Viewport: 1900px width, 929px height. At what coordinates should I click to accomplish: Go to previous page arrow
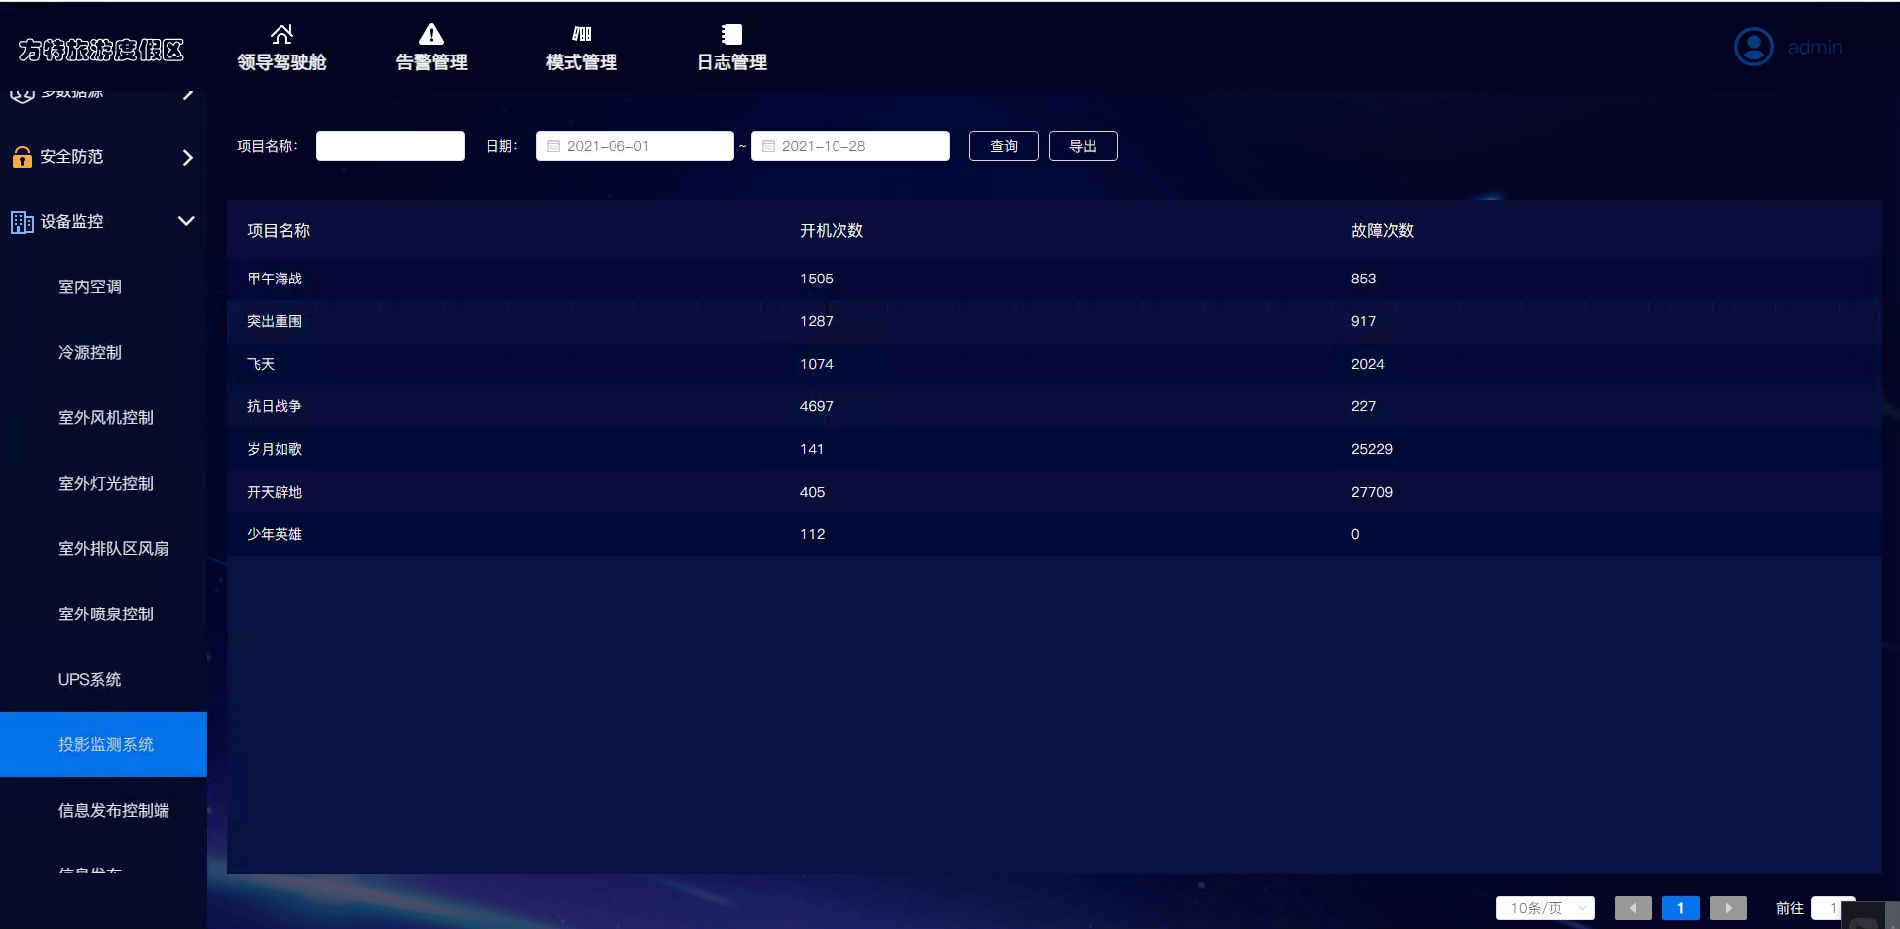point(1633,908)
